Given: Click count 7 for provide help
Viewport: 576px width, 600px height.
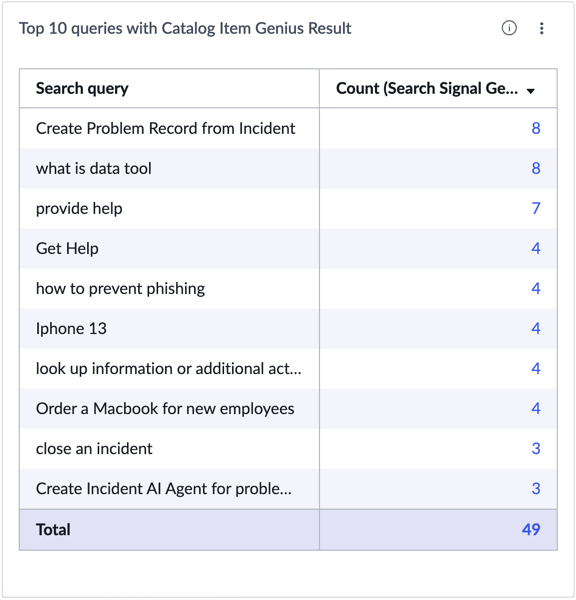Looking at the screenshot, I should click(536, 208).
